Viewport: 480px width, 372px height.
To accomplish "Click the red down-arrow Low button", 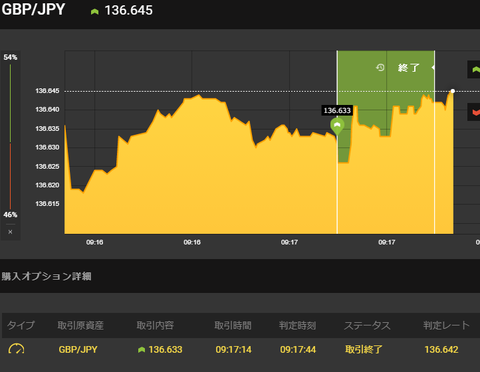I will (474, 112).
